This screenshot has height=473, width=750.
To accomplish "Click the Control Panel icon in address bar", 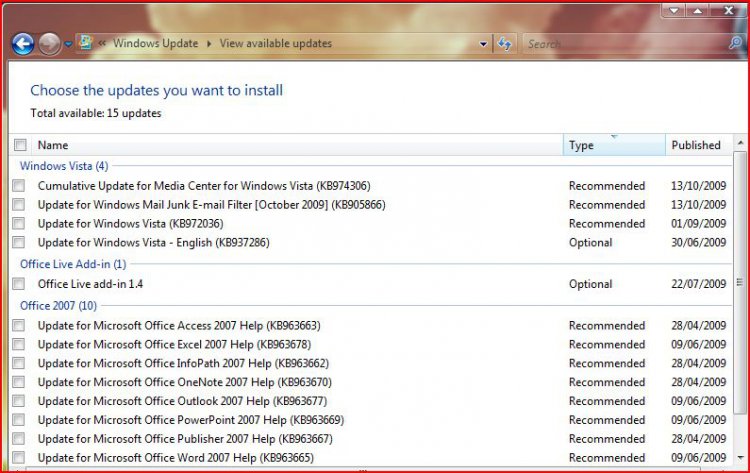I will point(85,42).
